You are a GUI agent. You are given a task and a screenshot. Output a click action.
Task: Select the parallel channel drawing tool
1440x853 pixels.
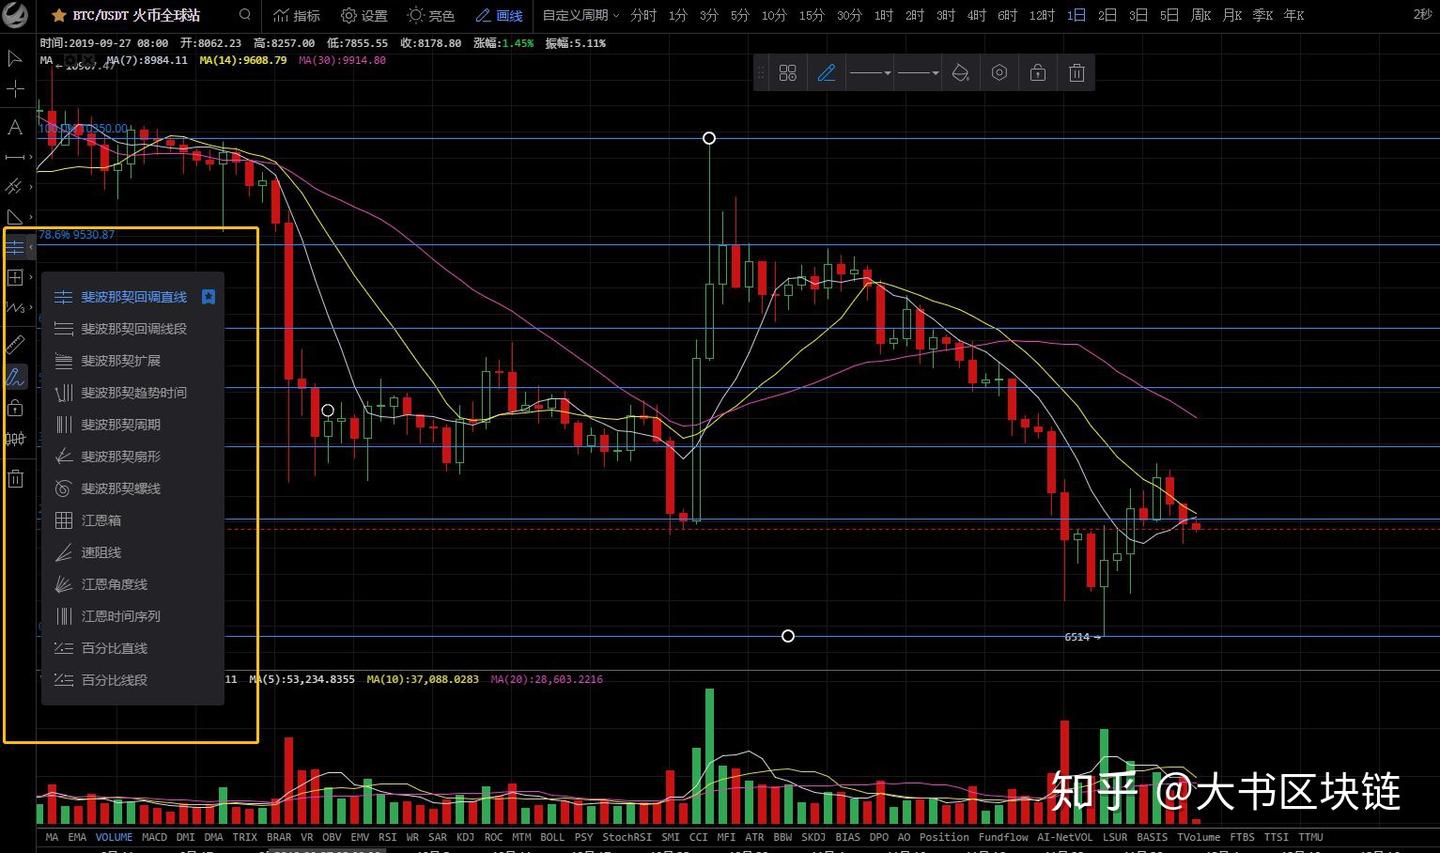click(15, 186)
